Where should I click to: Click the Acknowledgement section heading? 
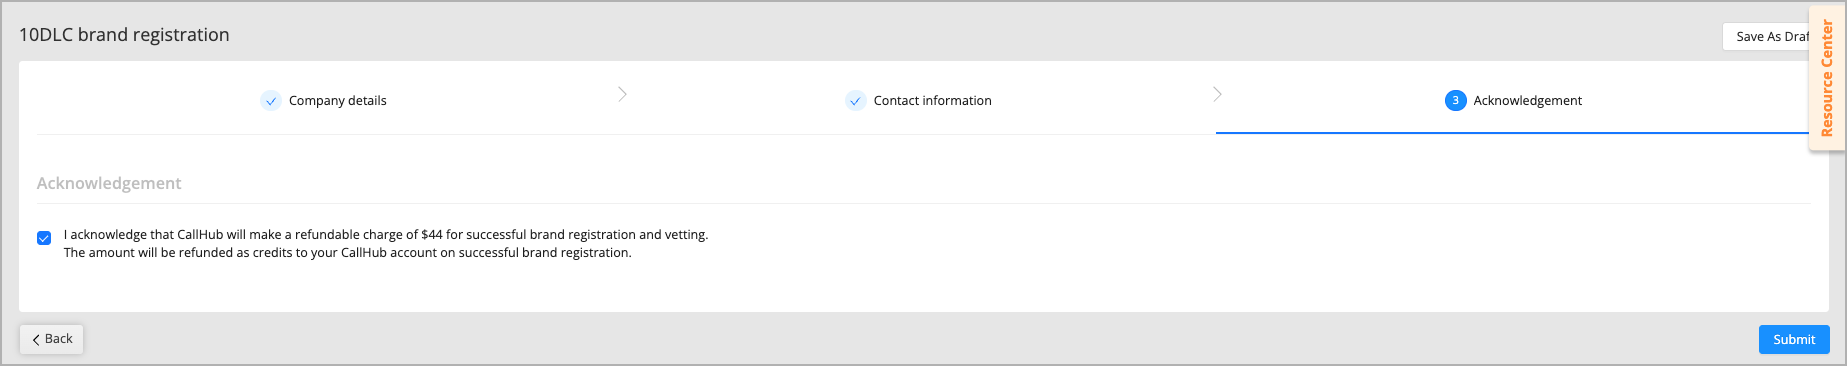click(x=109, y=183)
